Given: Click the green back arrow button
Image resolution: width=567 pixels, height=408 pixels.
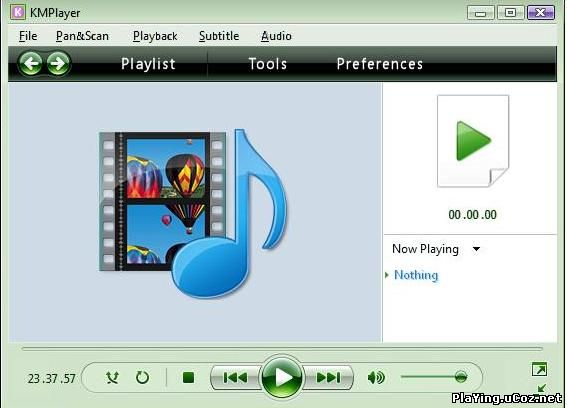Looking at the screenshot, I should click(30, 63).
